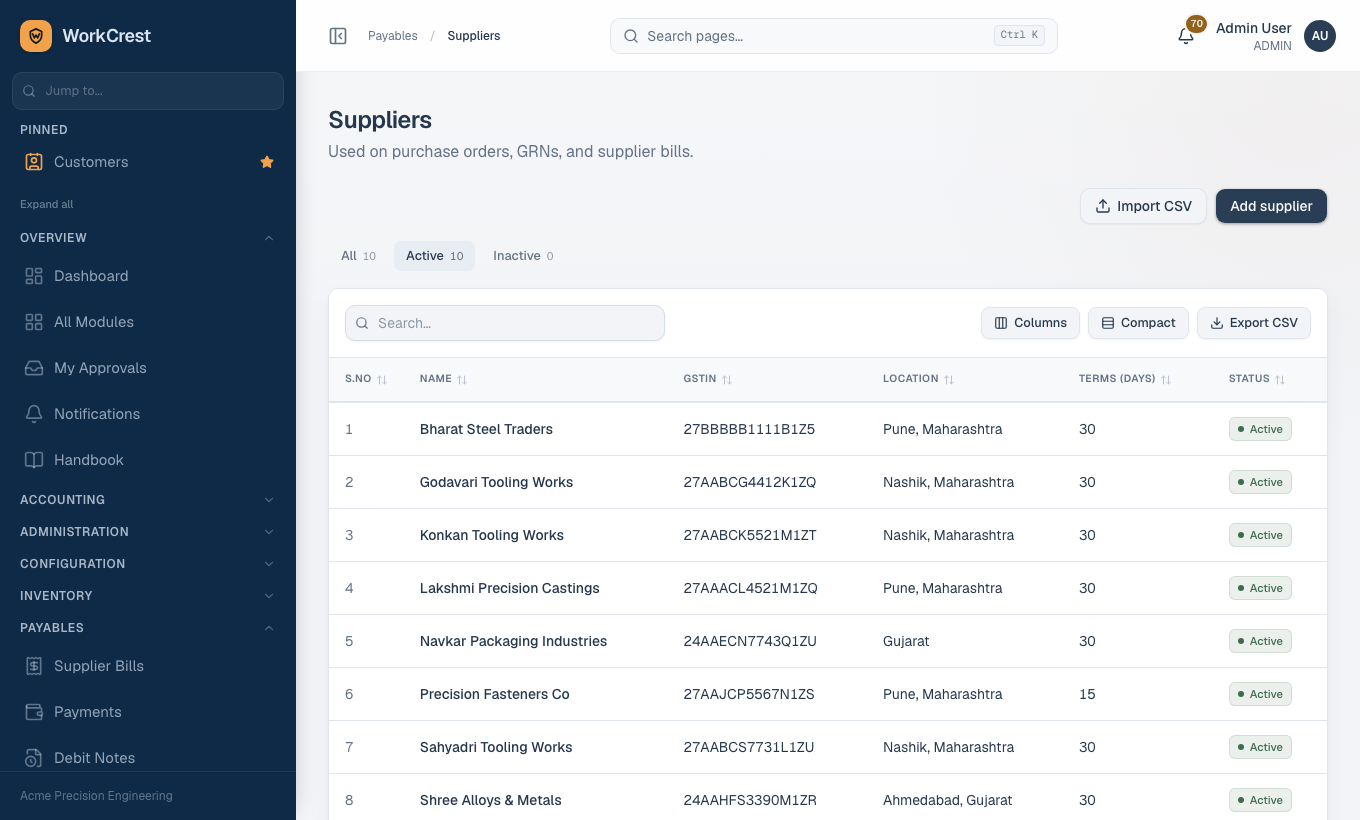Sort by TERMS (DAYS) column arrows
Viewport: 1360px width, 820px height.
point(1166,380)
